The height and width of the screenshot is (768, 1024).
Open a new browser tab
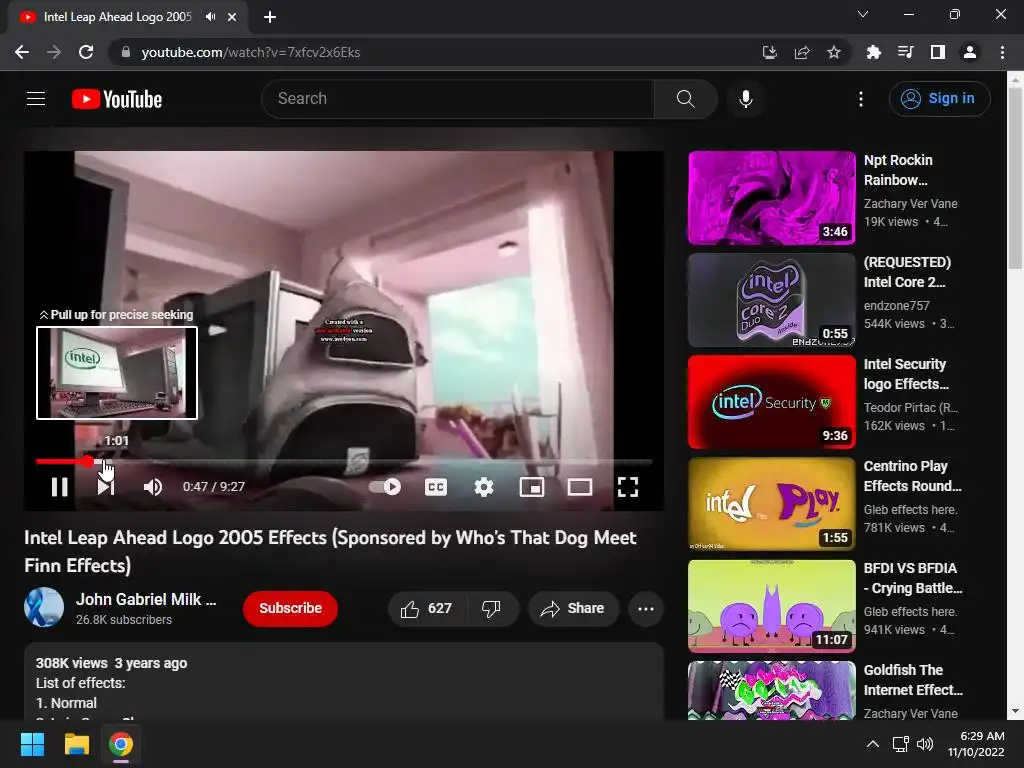click(x=270, y=17)
